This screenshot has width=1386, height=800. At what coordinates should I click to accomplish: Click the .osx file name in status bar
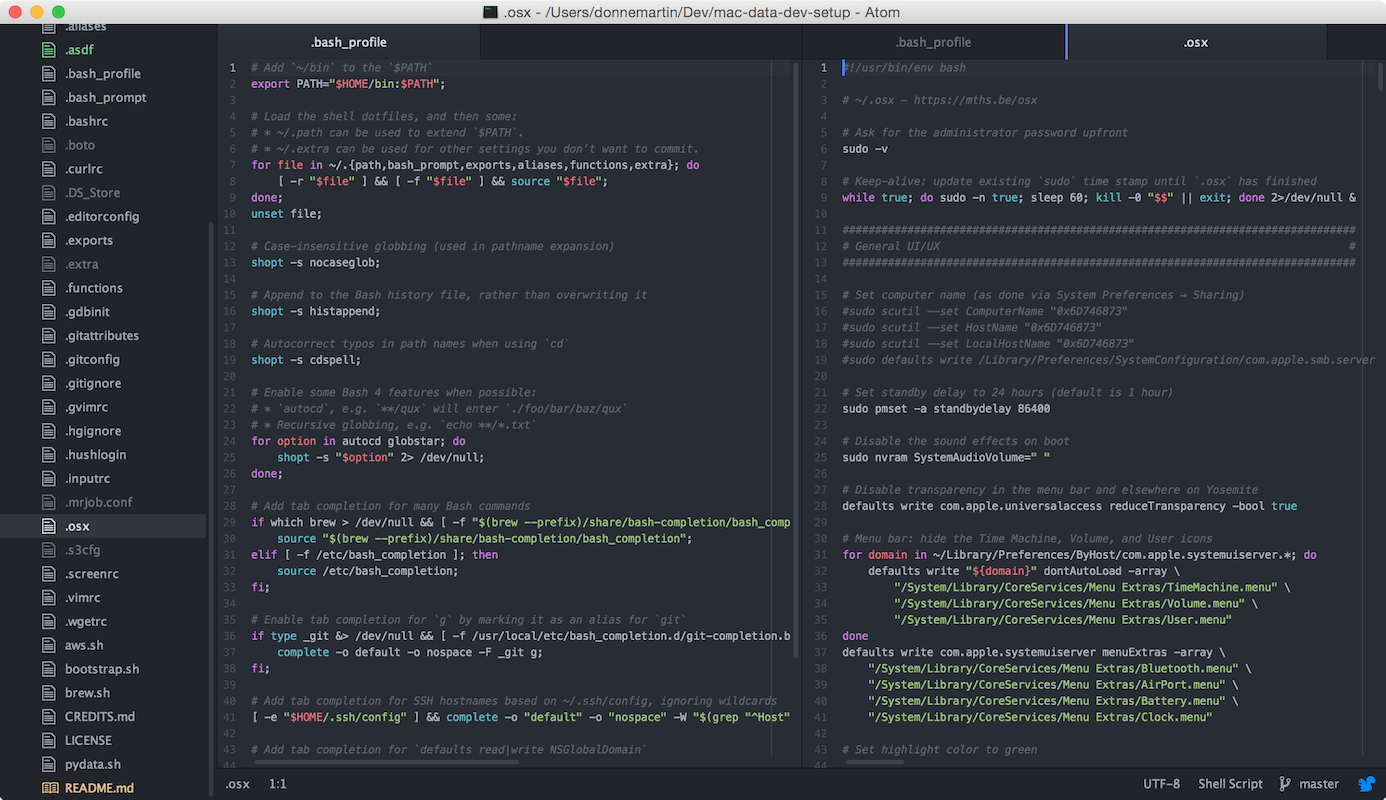click(x=238, y=784)
